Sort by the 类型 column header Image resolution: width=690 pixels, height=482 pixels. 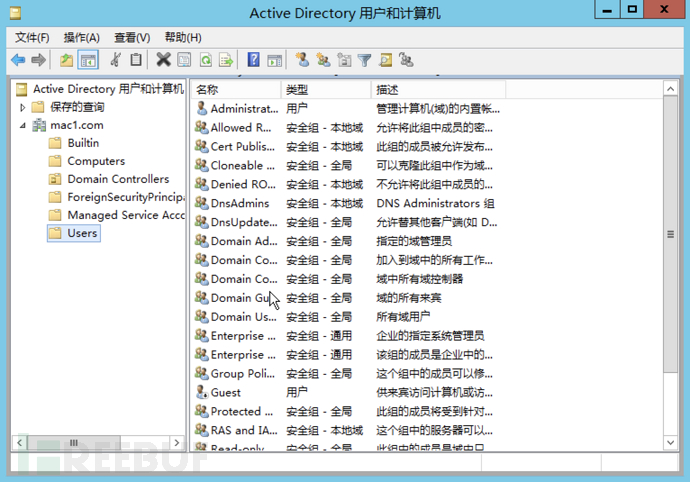326,90
